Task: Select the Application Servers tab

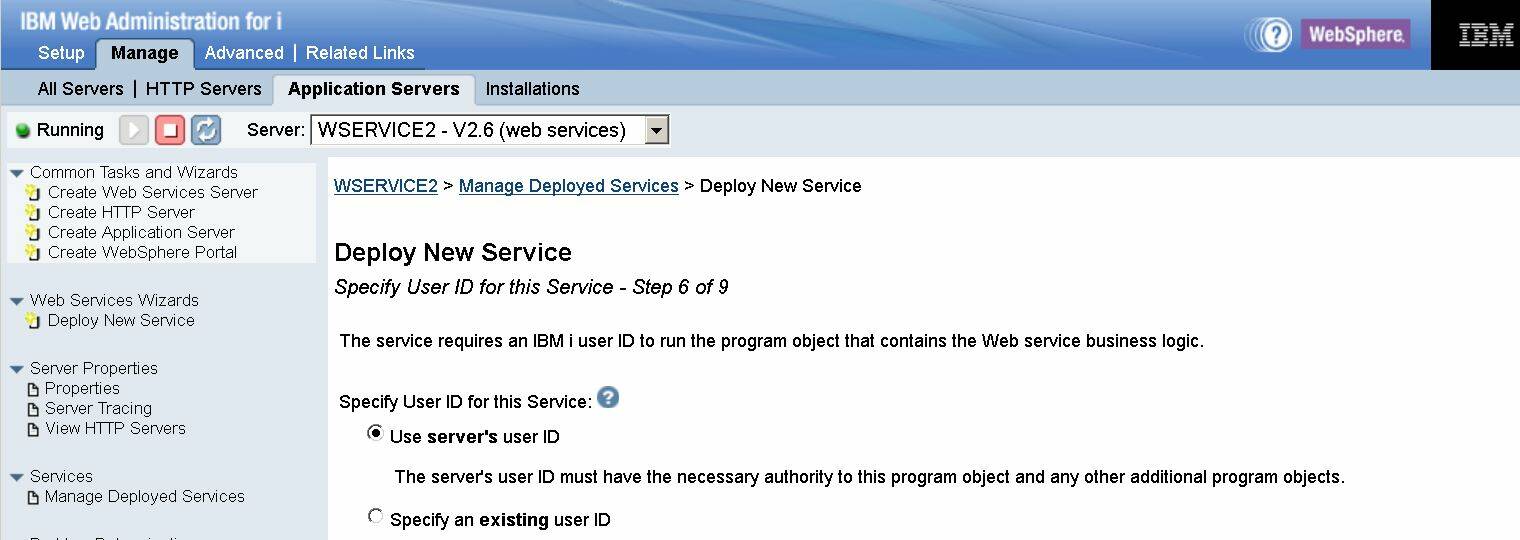Action: [374, 89]
